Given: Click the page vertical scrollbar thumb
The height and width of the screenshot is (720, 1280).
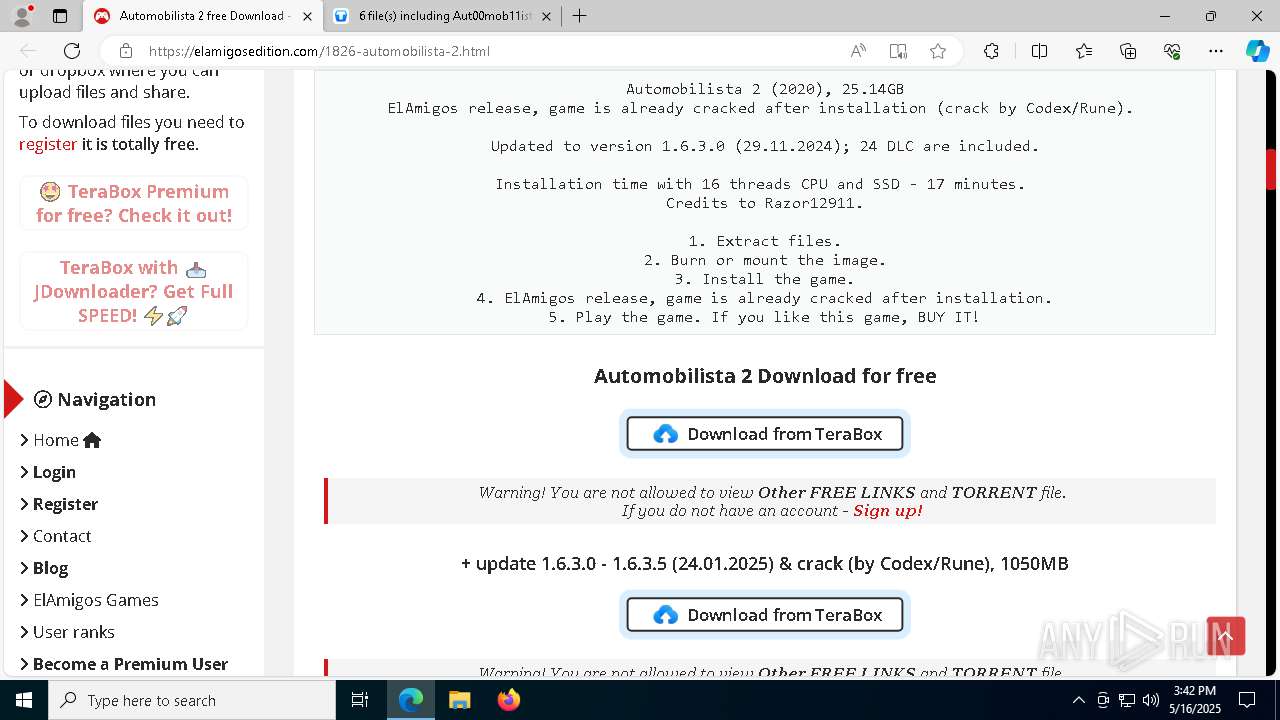Looking at the screenshot, I should click(1272, 169).
